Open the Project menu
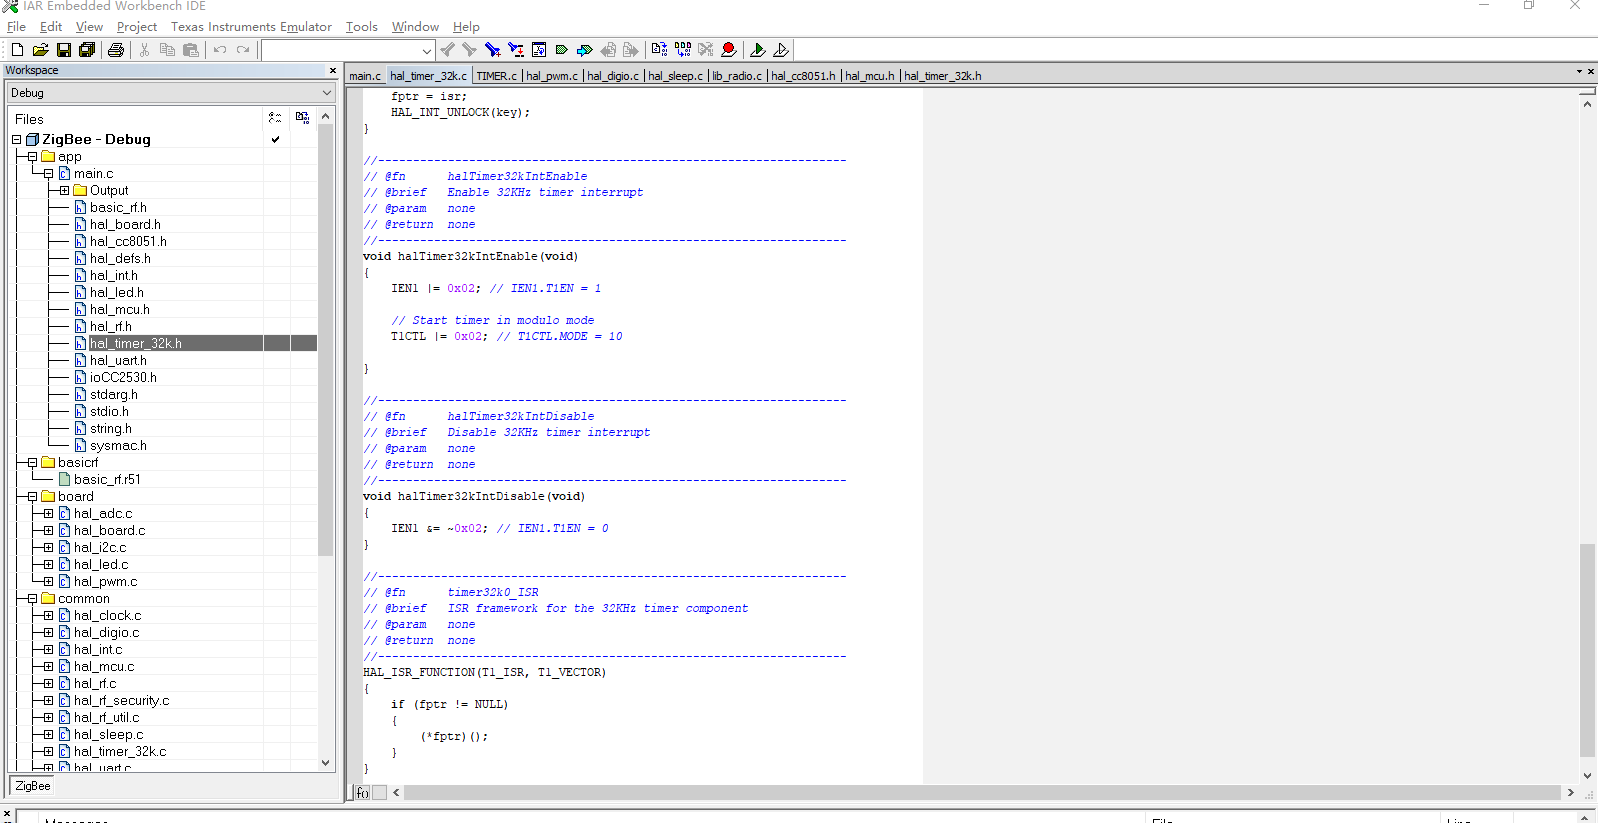This screenshot has height=823, width=1598. point(137,27)
